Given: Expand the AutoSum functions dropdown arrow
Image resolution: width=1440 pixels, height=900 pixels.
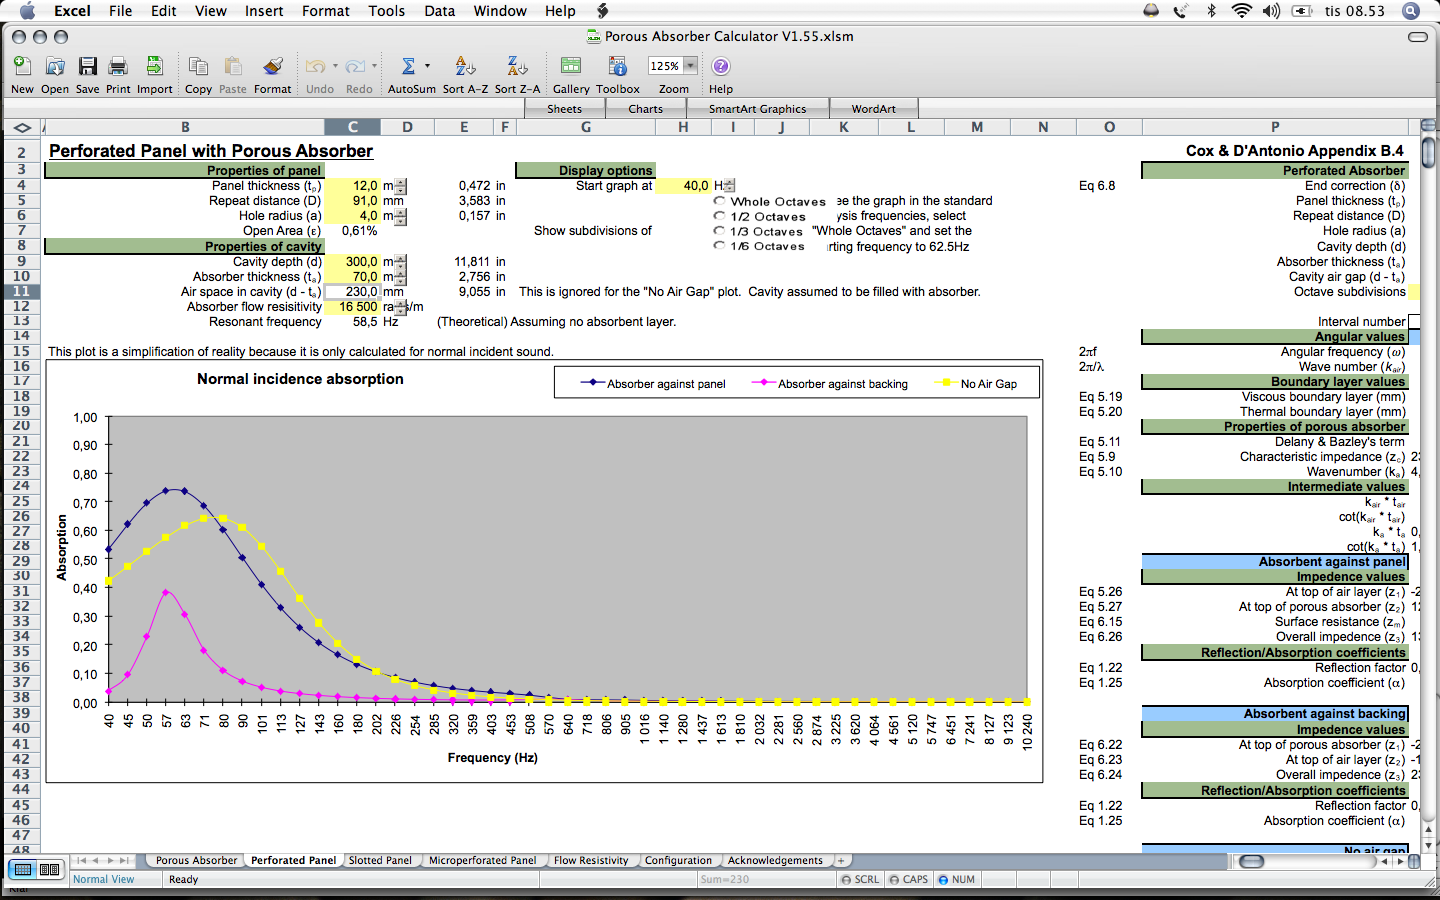Looking at the screenshot, I should point(427,66).
